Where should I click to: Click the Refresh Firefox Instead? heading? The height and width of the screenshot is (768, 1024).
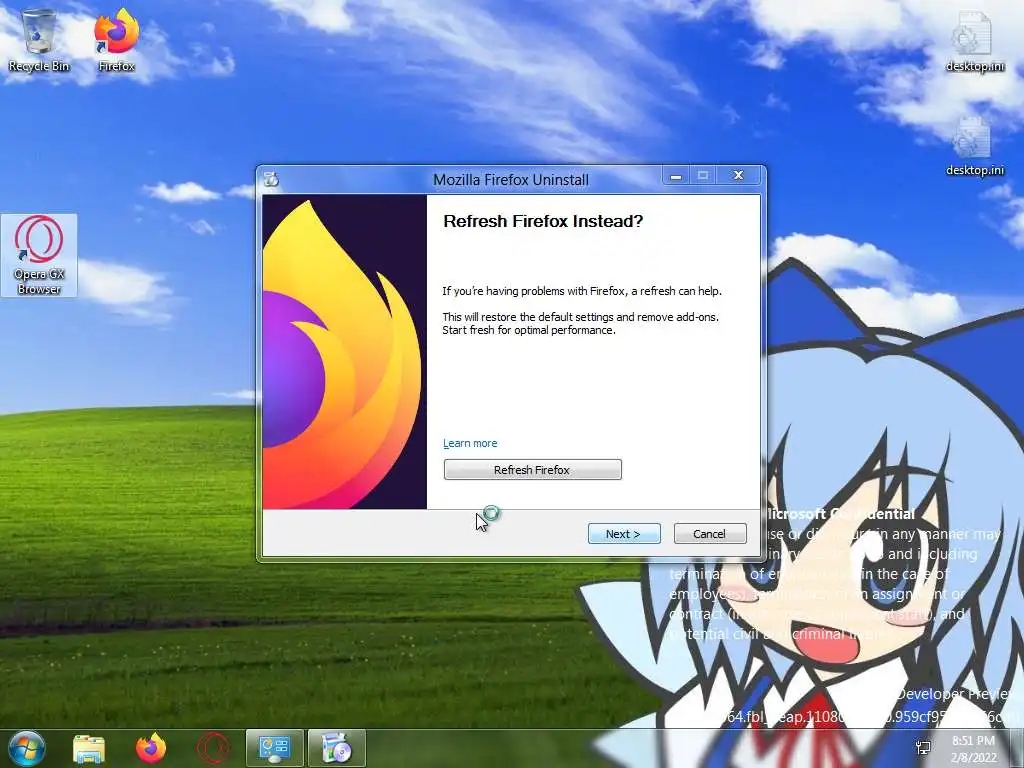click(543, 221)
